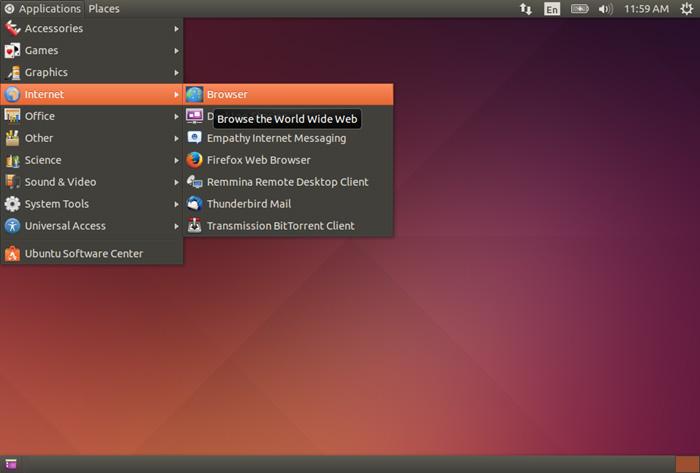Expand the Accessories submenu arrow

(176, 29)
